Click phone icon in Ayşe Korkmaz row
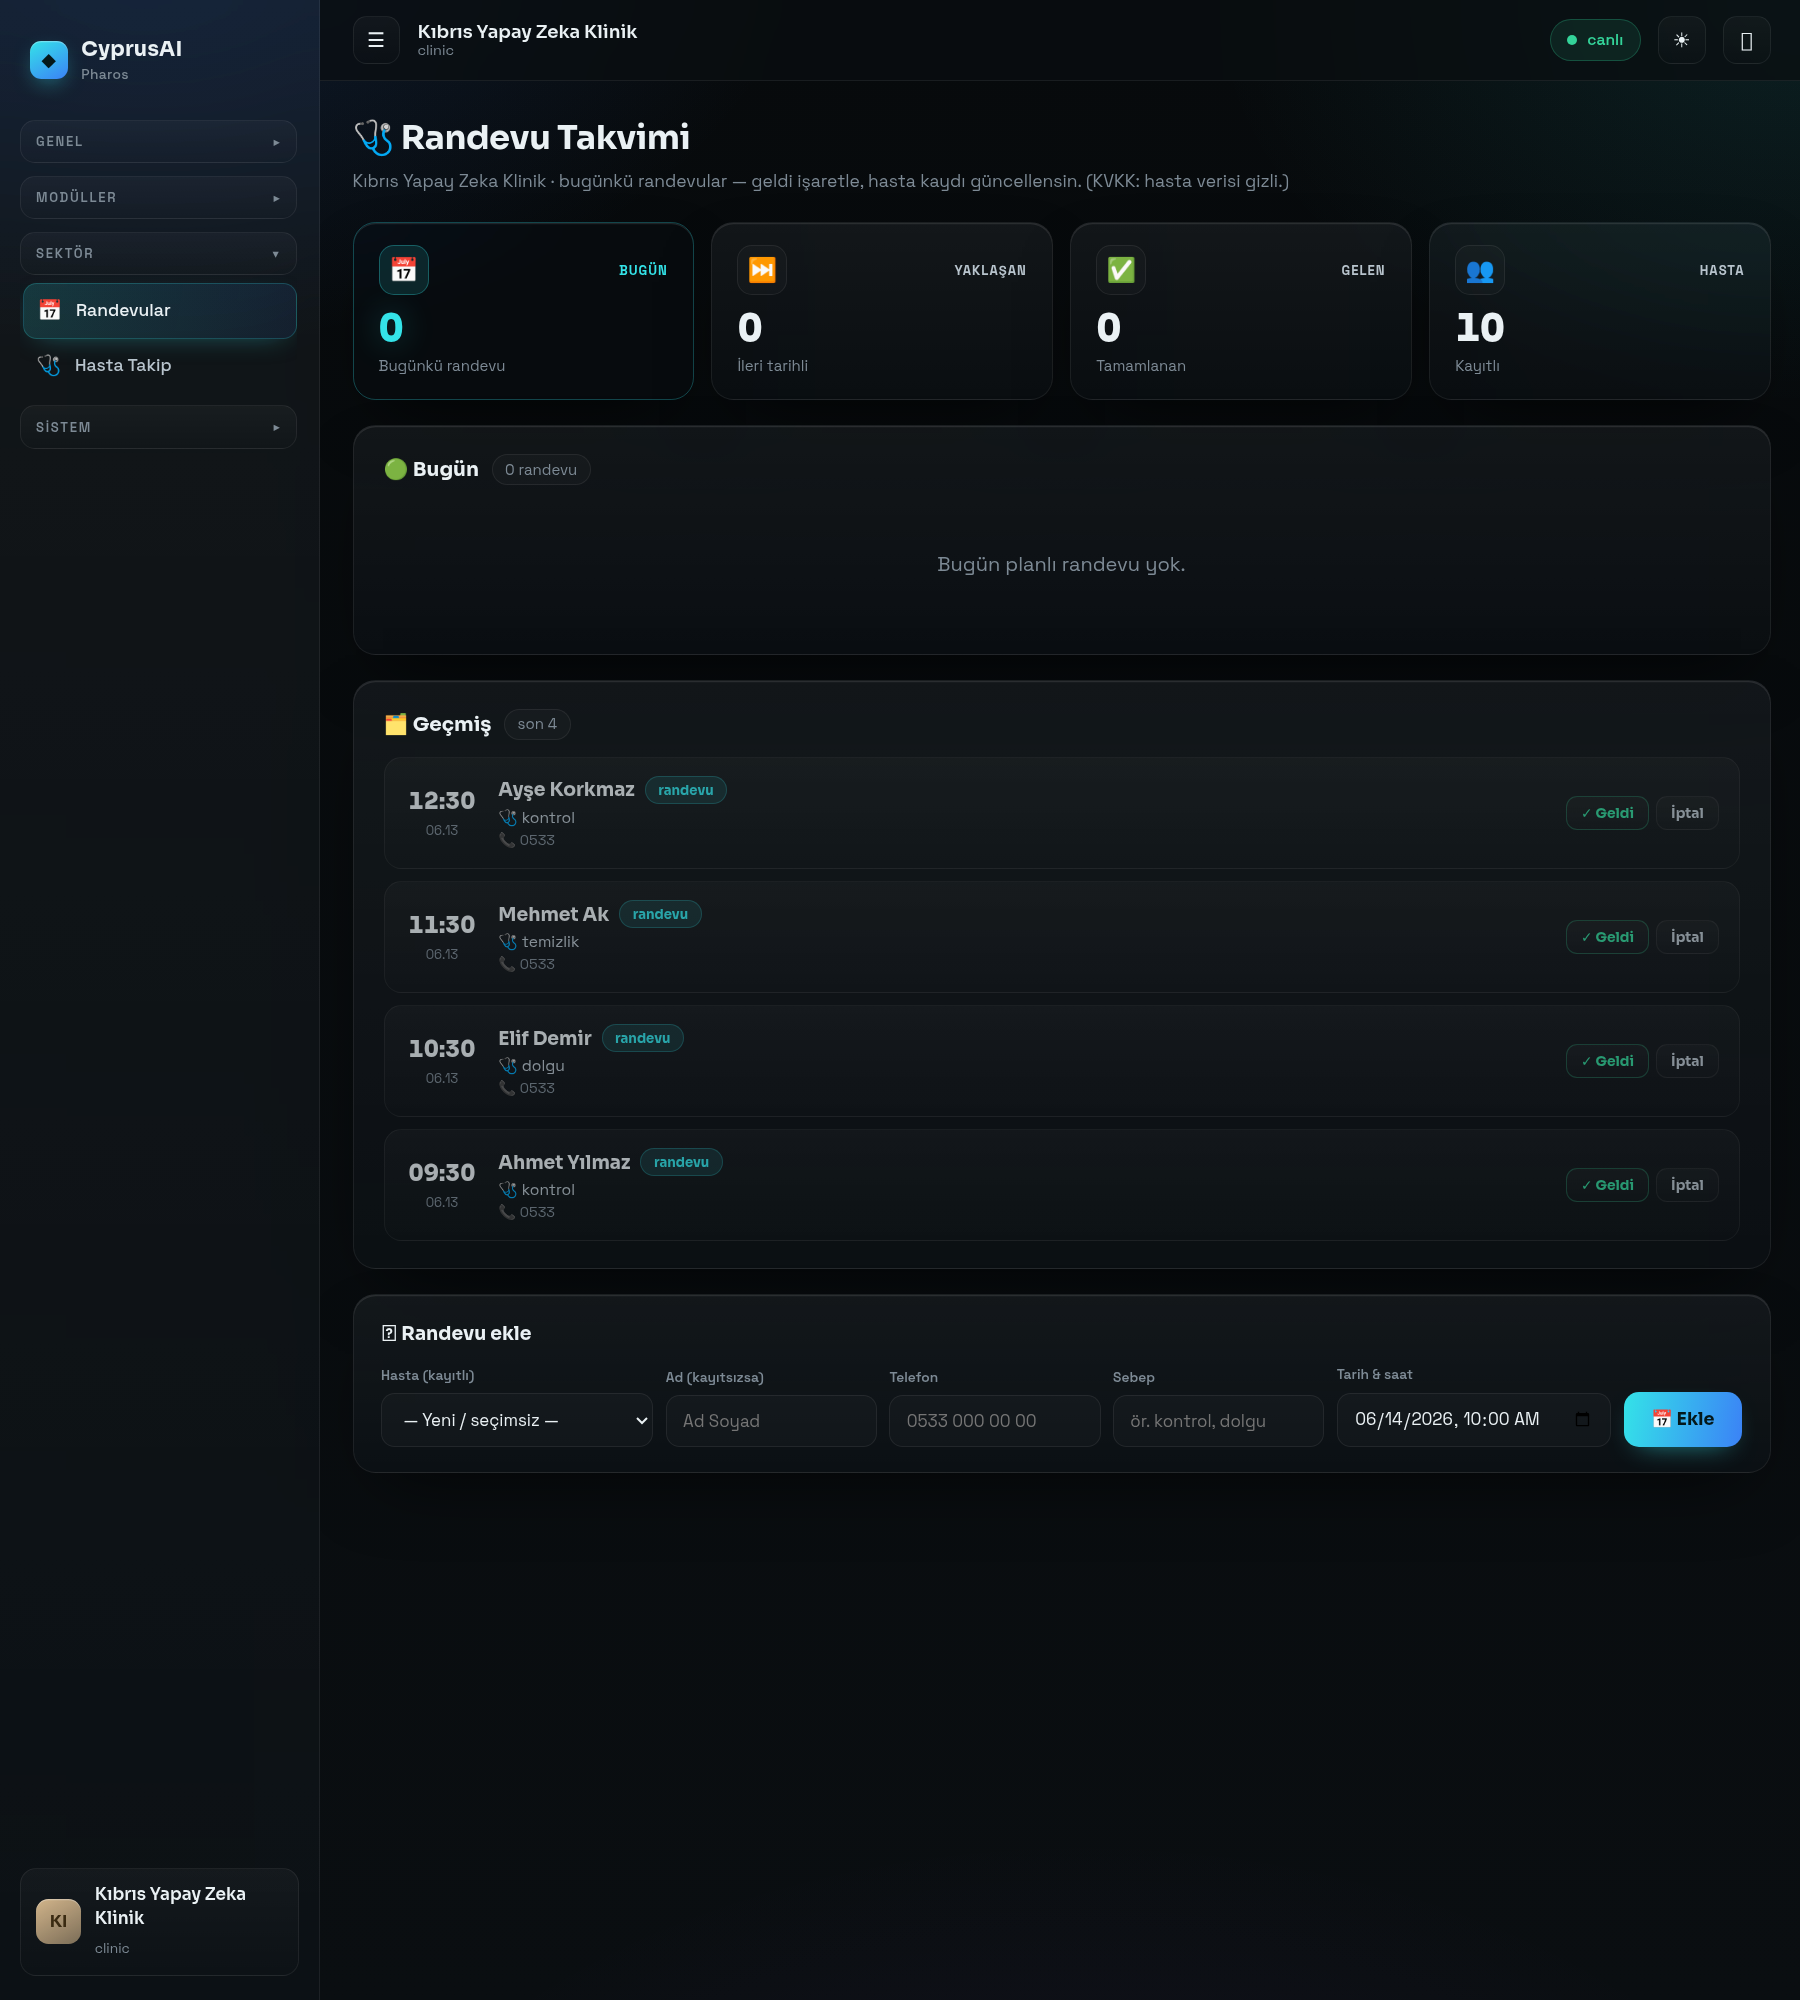The height and width of the screenshot is (2000, 1800). click(x=507, y=840)
